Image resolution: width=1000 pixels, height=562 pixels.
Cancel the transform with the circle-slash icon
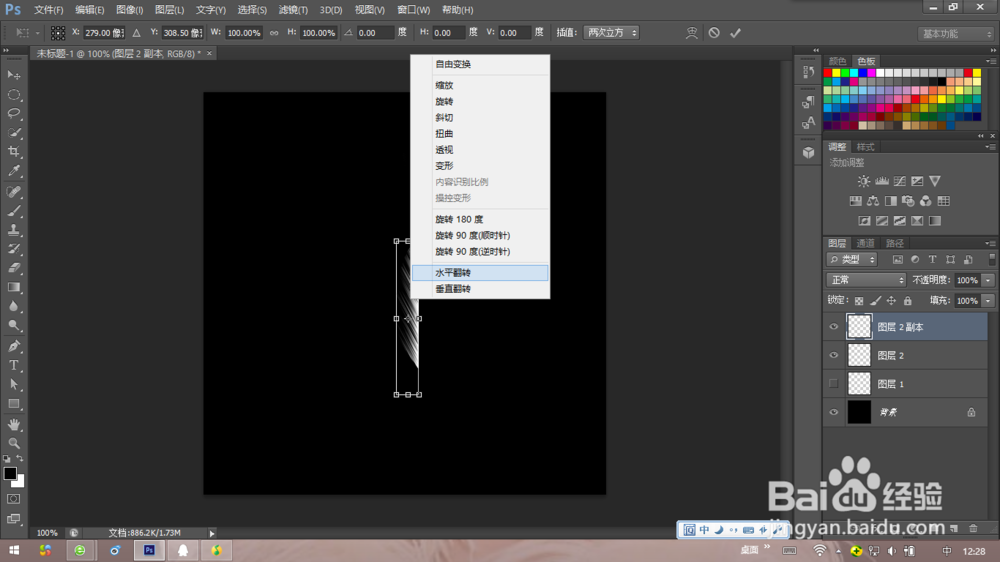714,33
